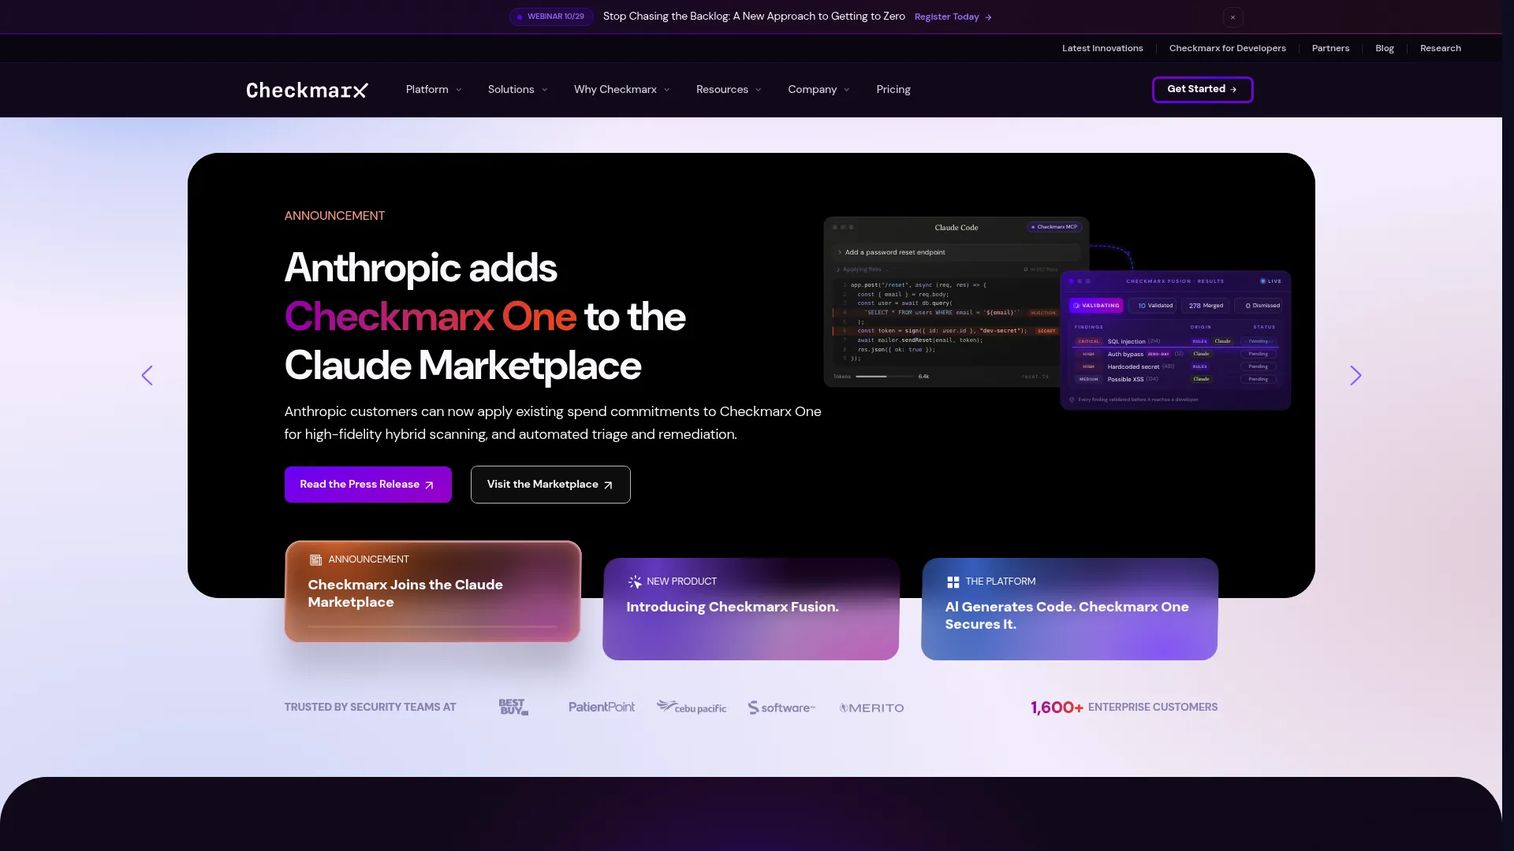The height and width of the screenshot is (851, 1514).
Task: Click the PatientPoint logo
Action: (601, 707)
